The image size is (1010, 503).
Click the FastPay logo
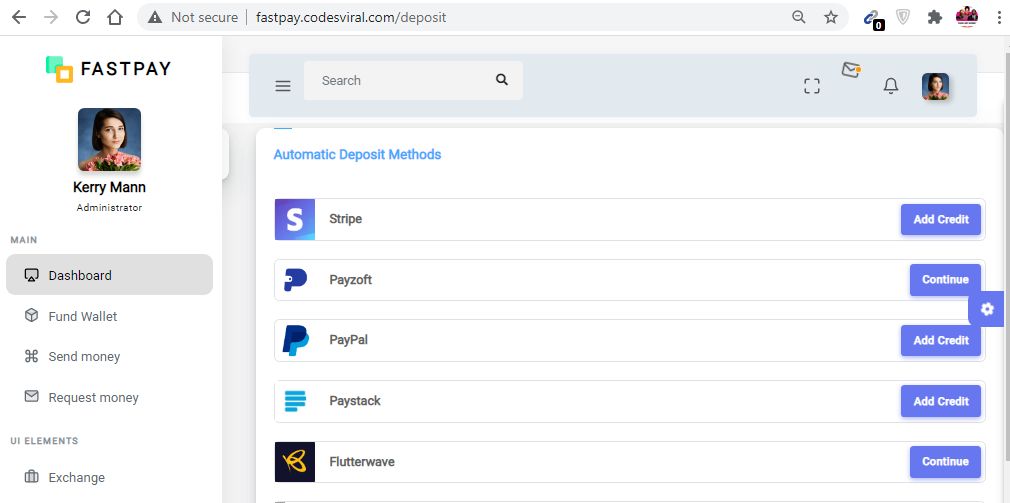point(108,69)
